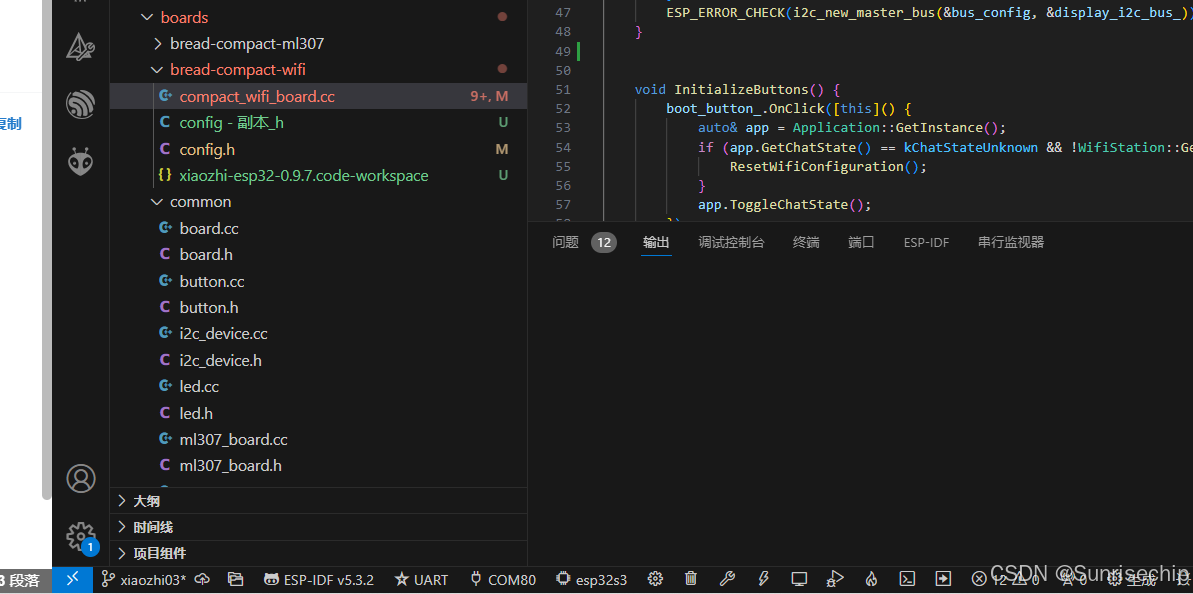Click the xiaozhi03* git branch indicator
1193x594 pixels.
[145, 580]
